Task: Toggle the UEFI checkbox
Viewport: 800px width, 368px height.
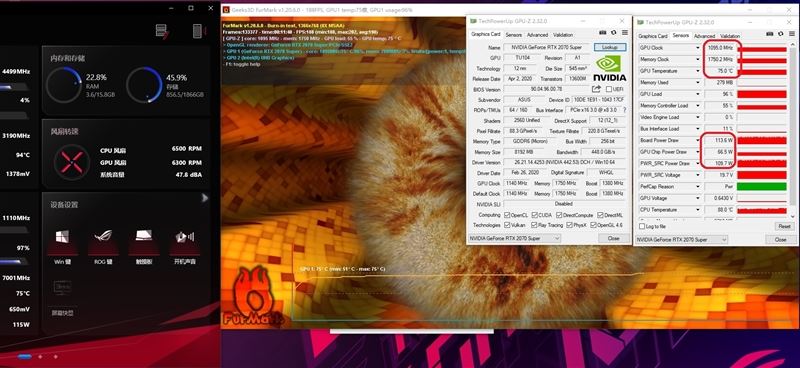Action: [609, 89]
